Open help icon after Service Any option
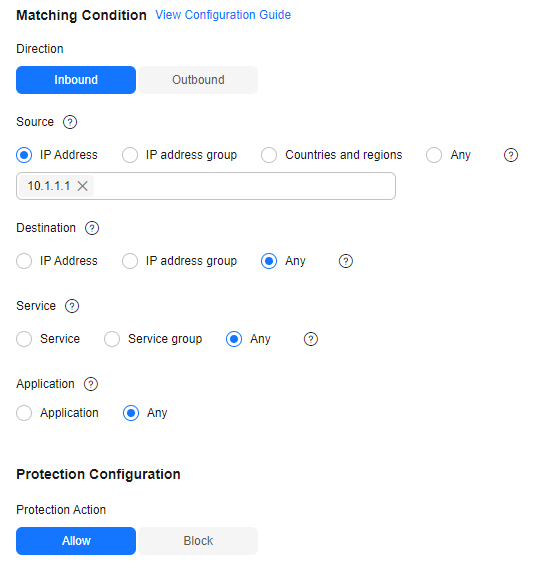Screen dimensions: 558x569 coord(311,339)
